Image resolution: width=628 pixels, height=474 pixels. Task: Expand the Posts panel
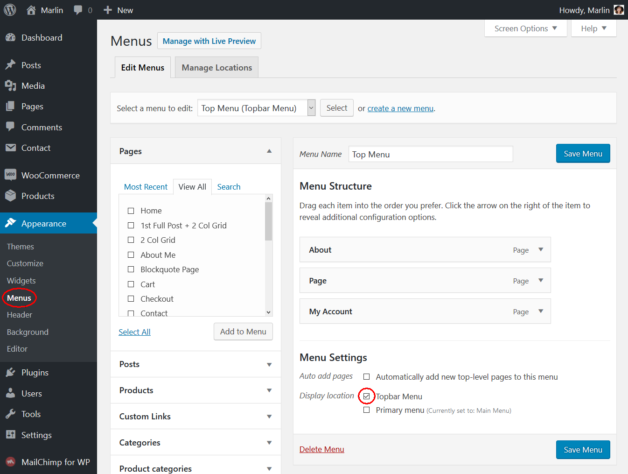click(x=269, y=364)
